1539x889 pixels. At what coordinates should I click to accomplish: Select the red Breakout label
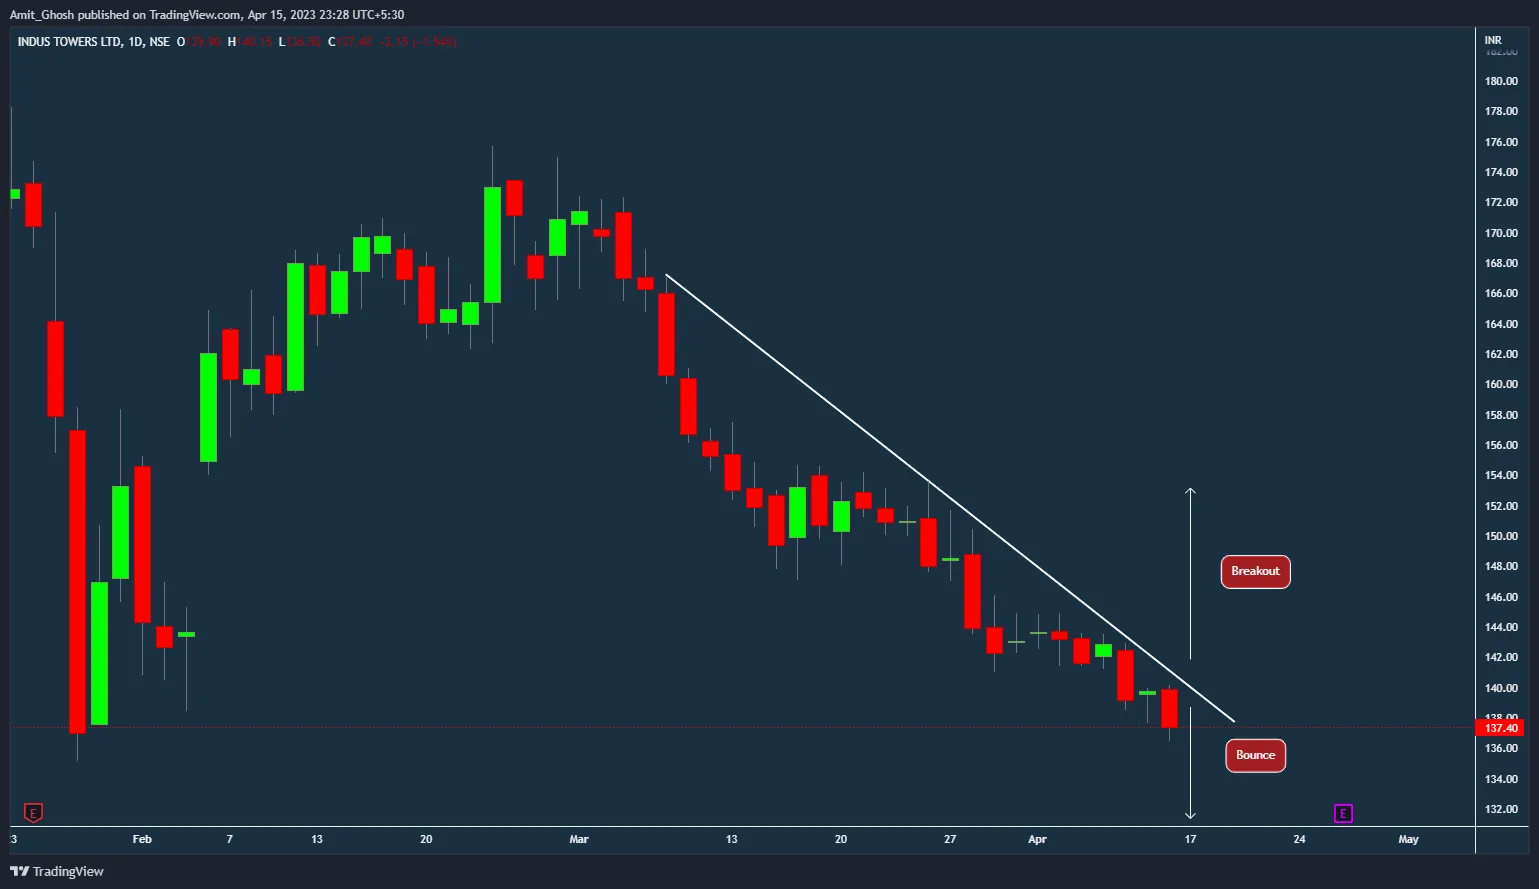(1255, 571)
